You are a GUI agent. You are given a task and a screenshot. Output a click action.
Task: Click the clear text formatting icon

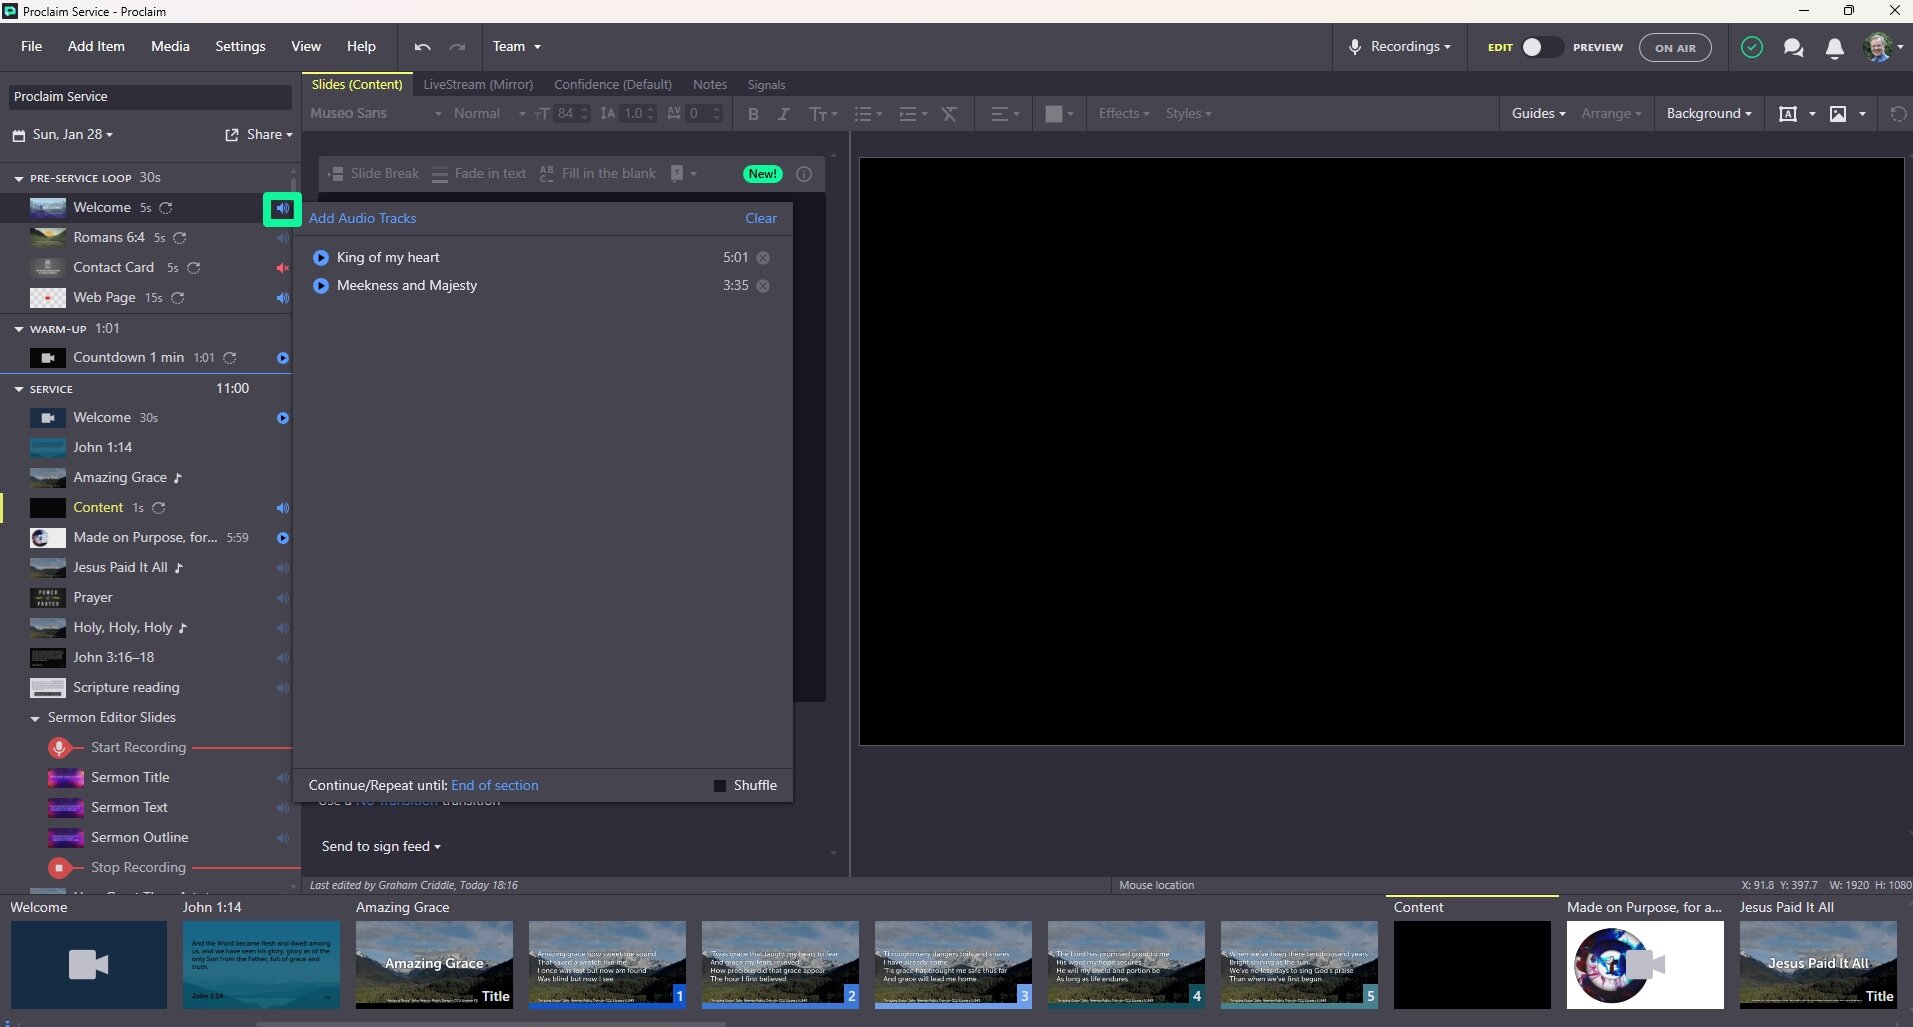tap(948, 114)
